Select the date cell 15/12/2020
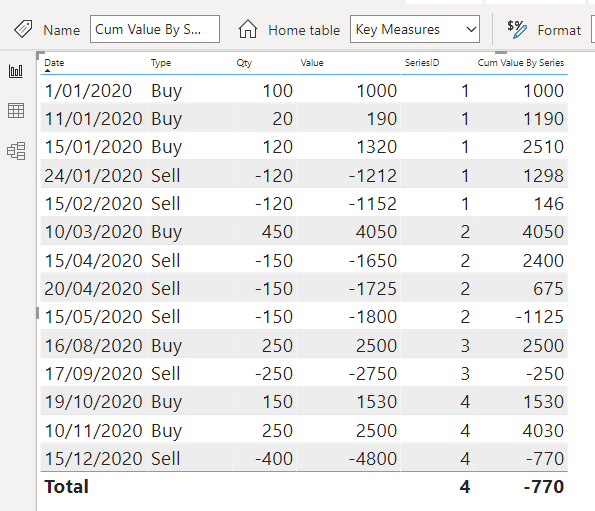Image resolution: width=595 pixels, height=511 pixels. point(93,459)
